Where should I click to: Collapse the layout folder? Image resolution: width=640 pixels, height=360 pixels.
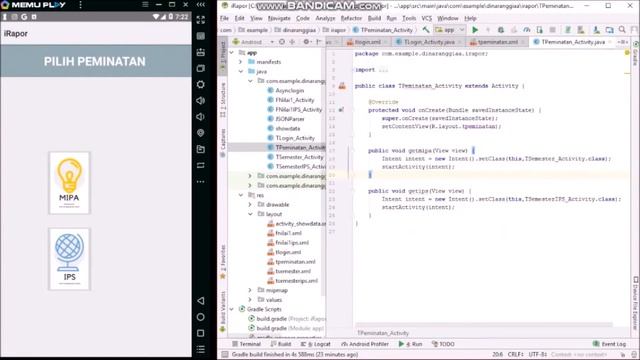pyautogui.click(x=250, y=214)
